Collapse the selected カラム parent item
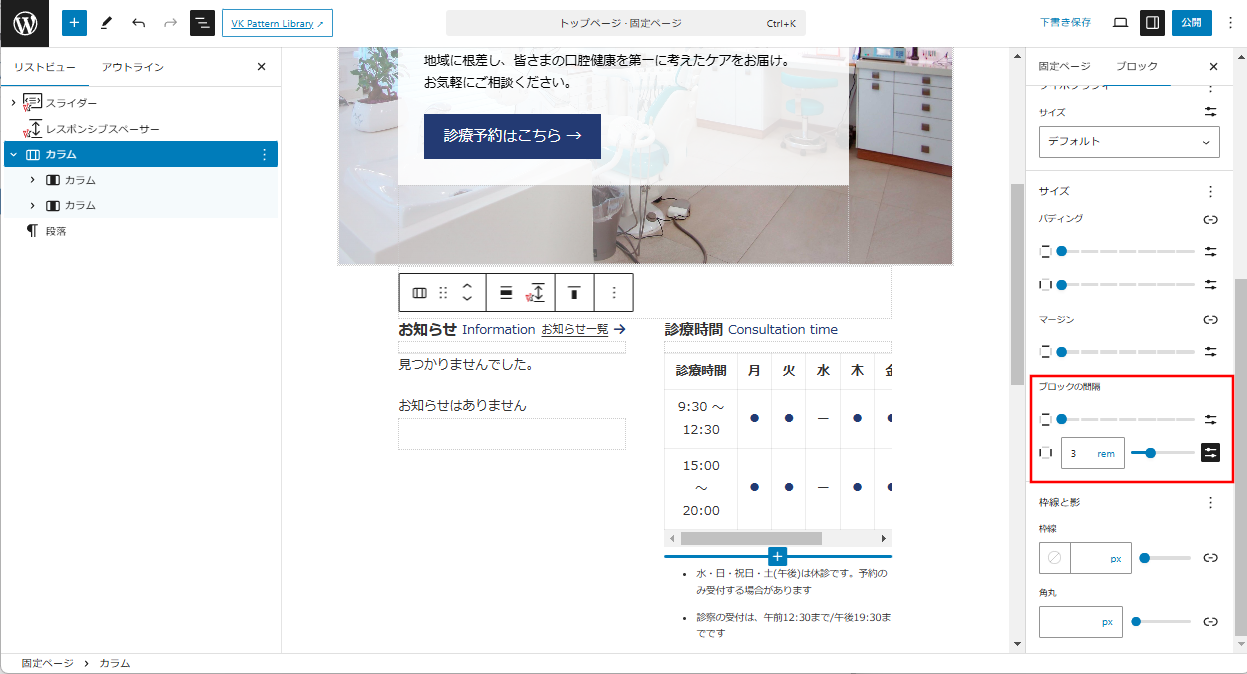1247x674 pixels. click(x=13, y=155)
